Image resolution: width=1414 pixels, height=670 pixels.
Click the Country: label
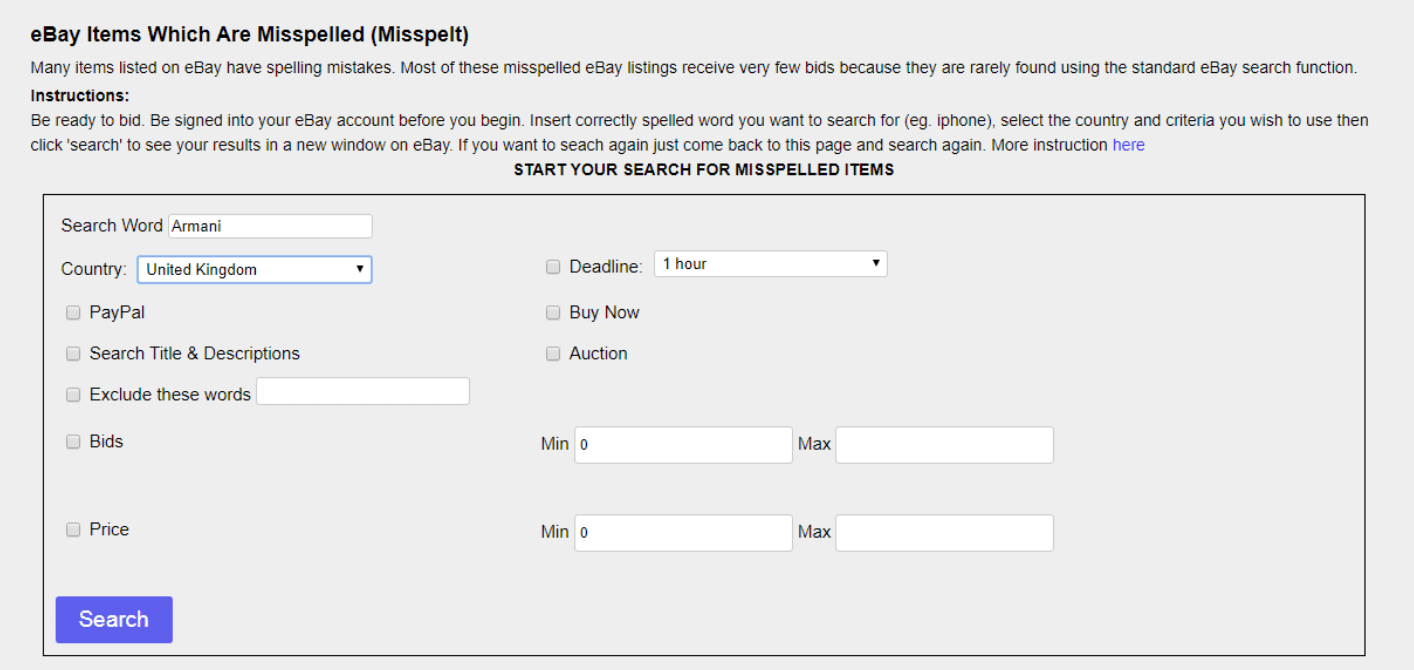click(94, 269)
